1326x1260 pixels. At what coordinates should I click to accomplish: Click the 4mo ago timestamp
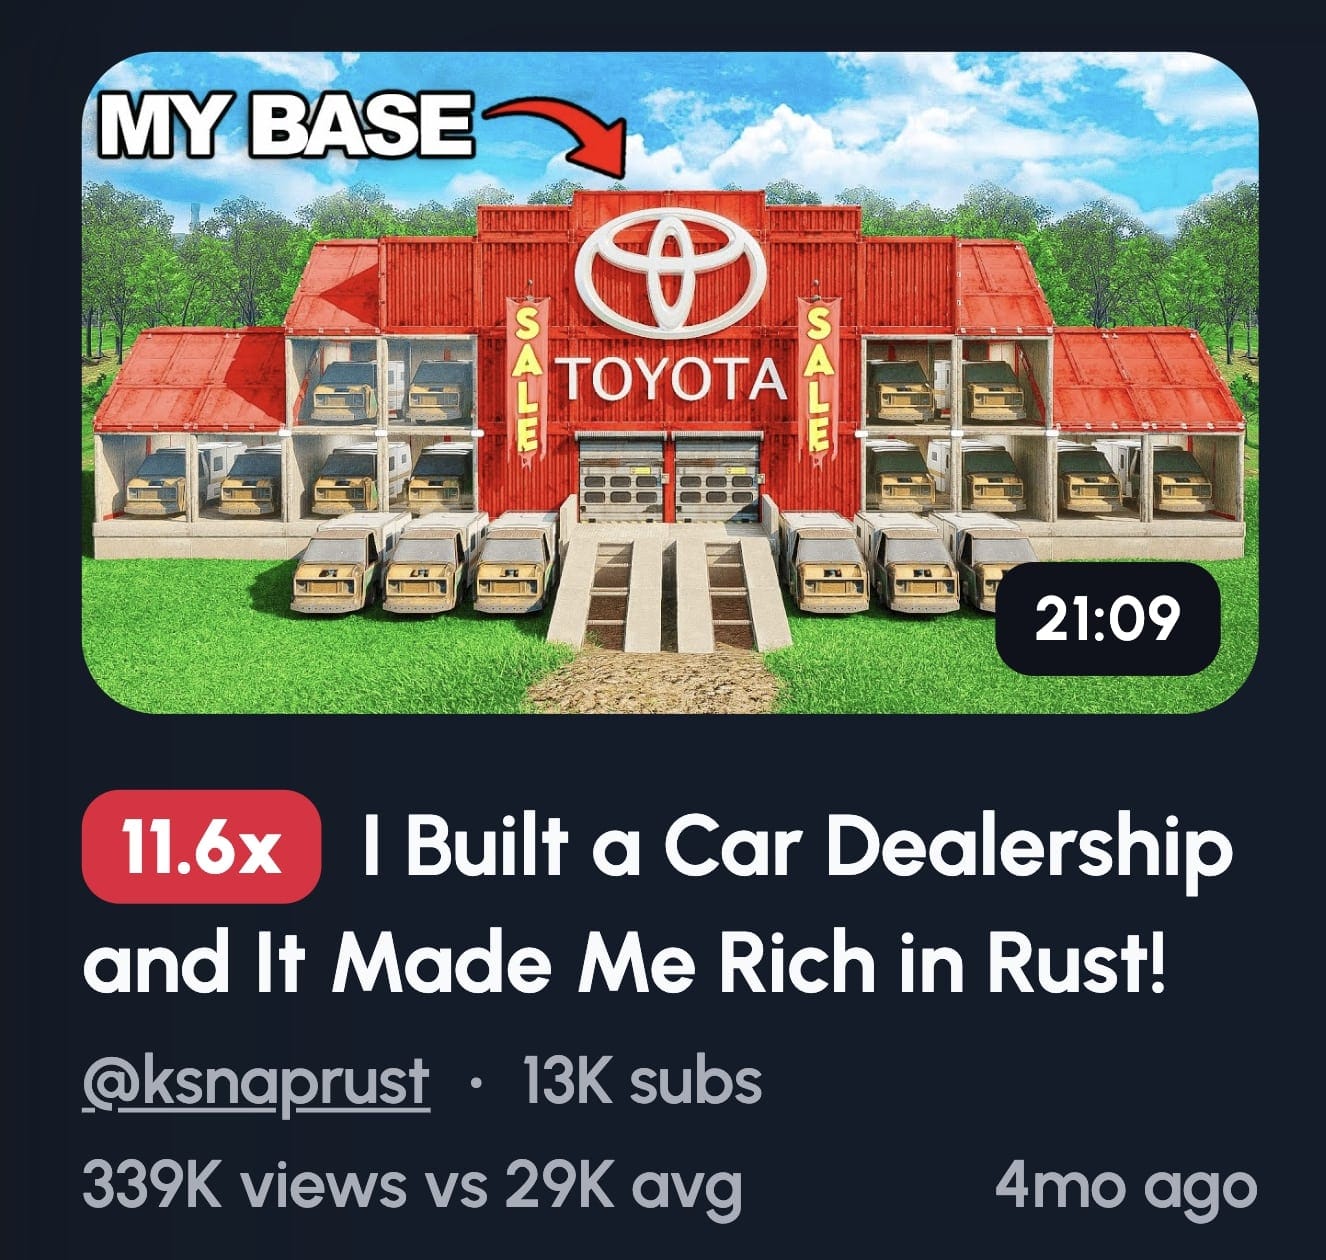[x=1126, y=1186]
